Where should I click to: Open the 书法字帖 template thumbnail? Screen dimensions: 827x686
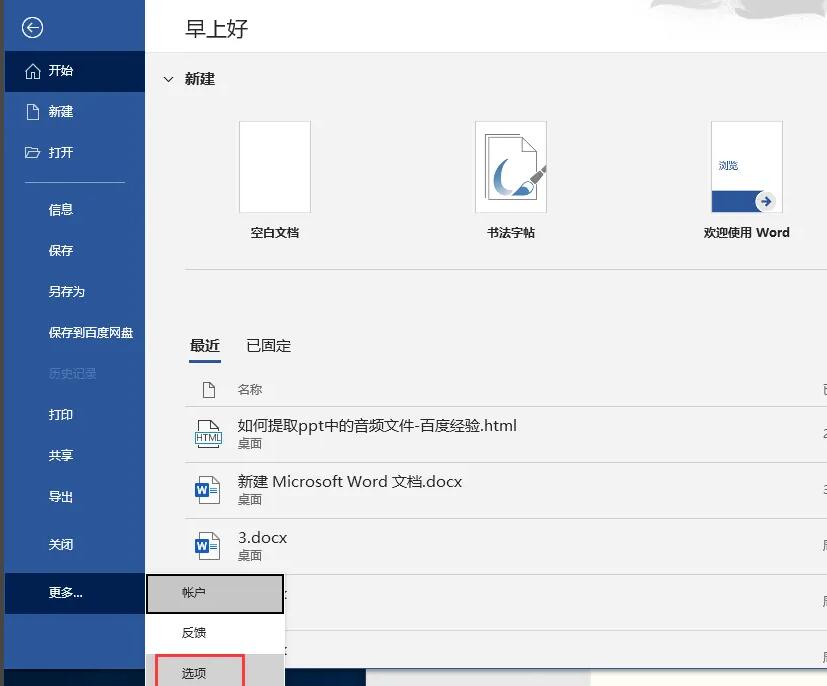click(511, 167)
